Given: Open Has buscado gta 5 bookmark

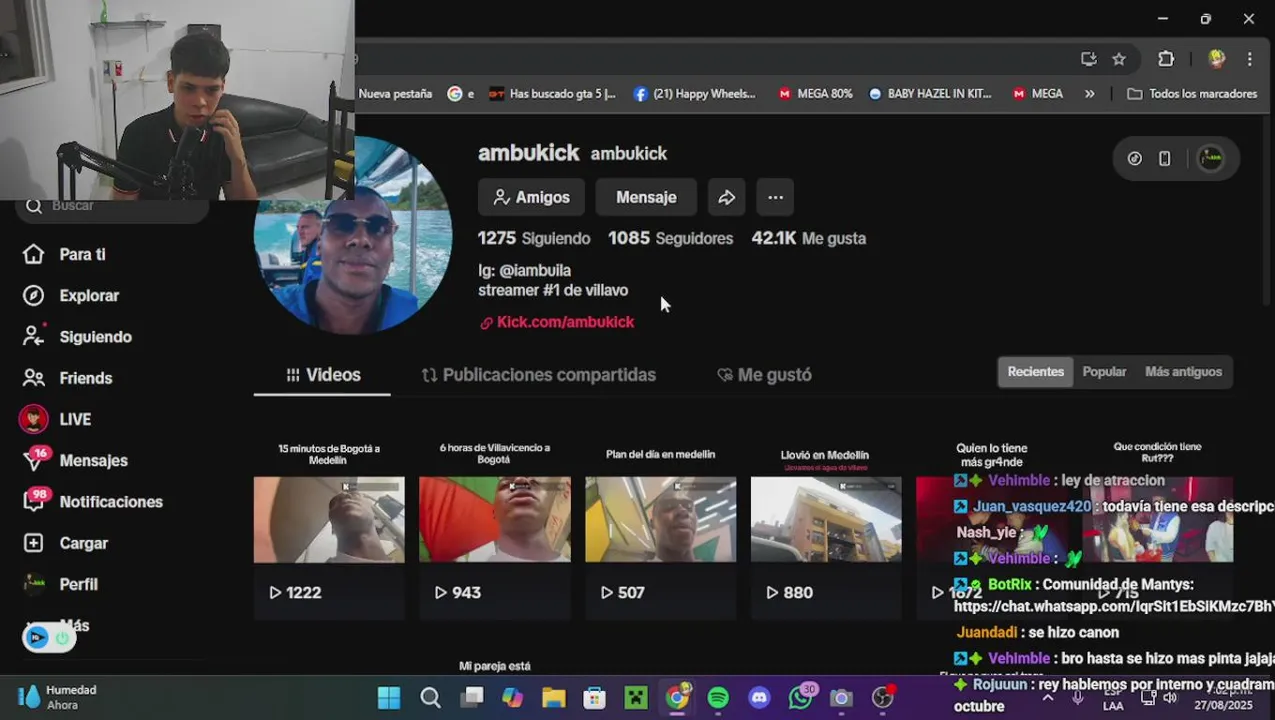Looking at the screenshot, I should 552,94.
